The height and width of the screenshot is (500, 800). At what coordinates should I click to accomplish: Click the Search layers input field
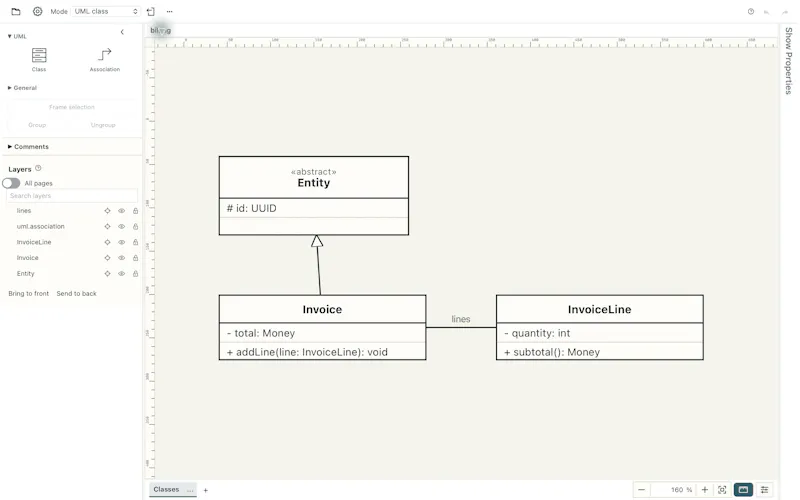pos(72,195)
